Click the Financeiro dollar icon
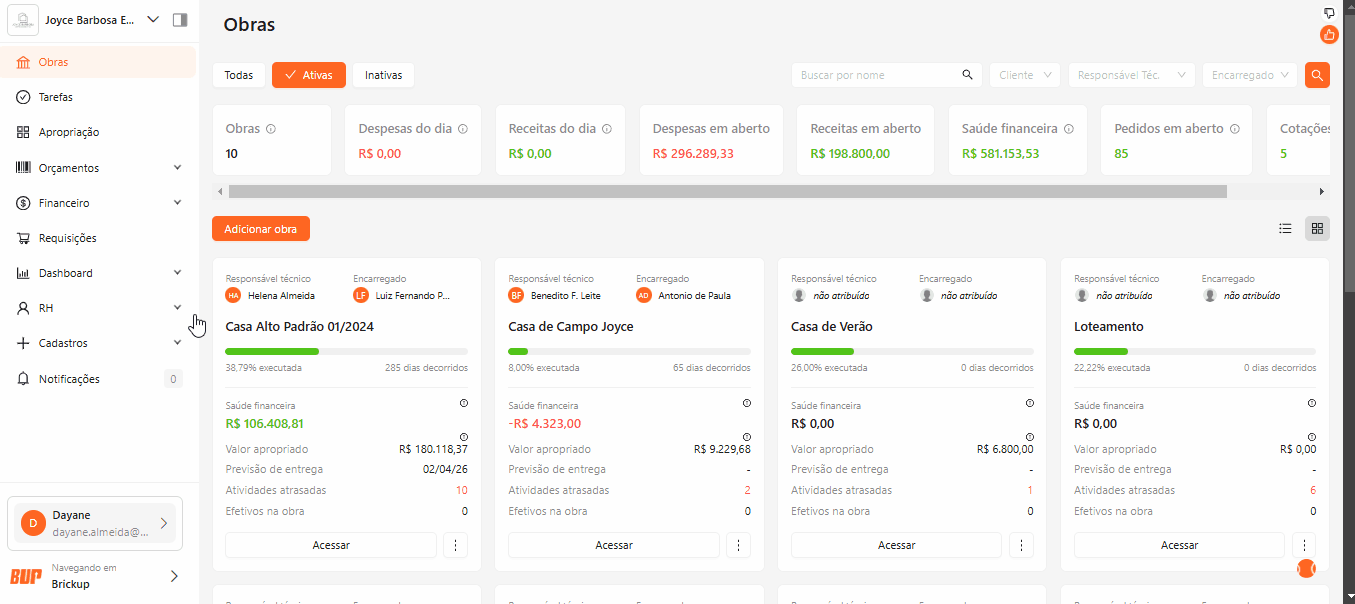The image size is (1355, 604). [x=23, y=203]
